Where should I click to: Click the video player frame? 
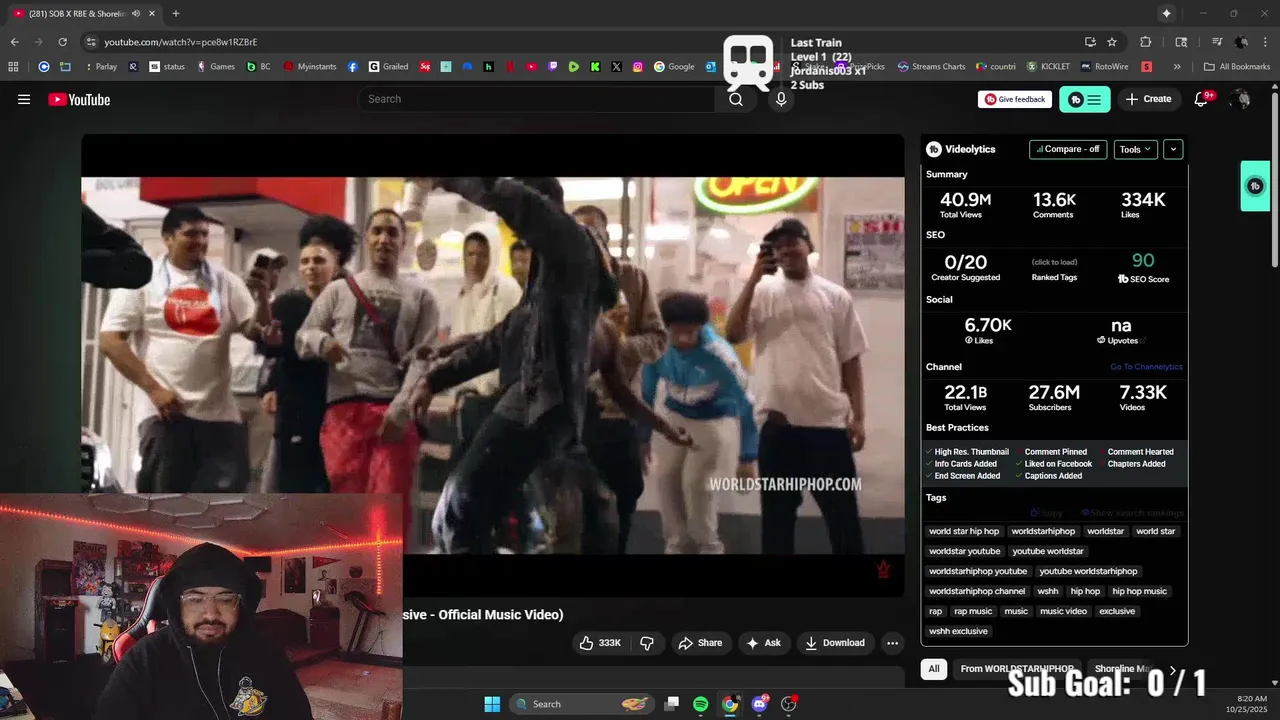(x=492, y=366)
